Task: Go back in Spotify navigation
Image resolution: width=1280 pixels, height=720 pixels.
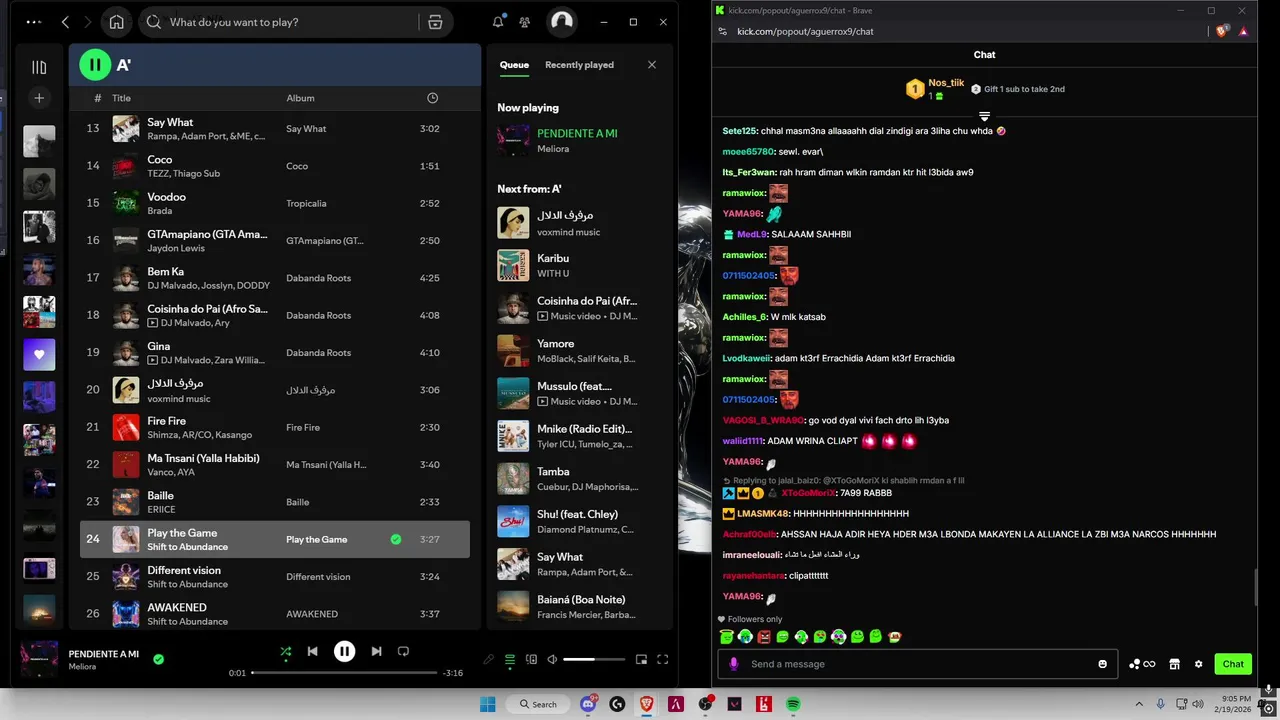Action: (x=66, y=22)
